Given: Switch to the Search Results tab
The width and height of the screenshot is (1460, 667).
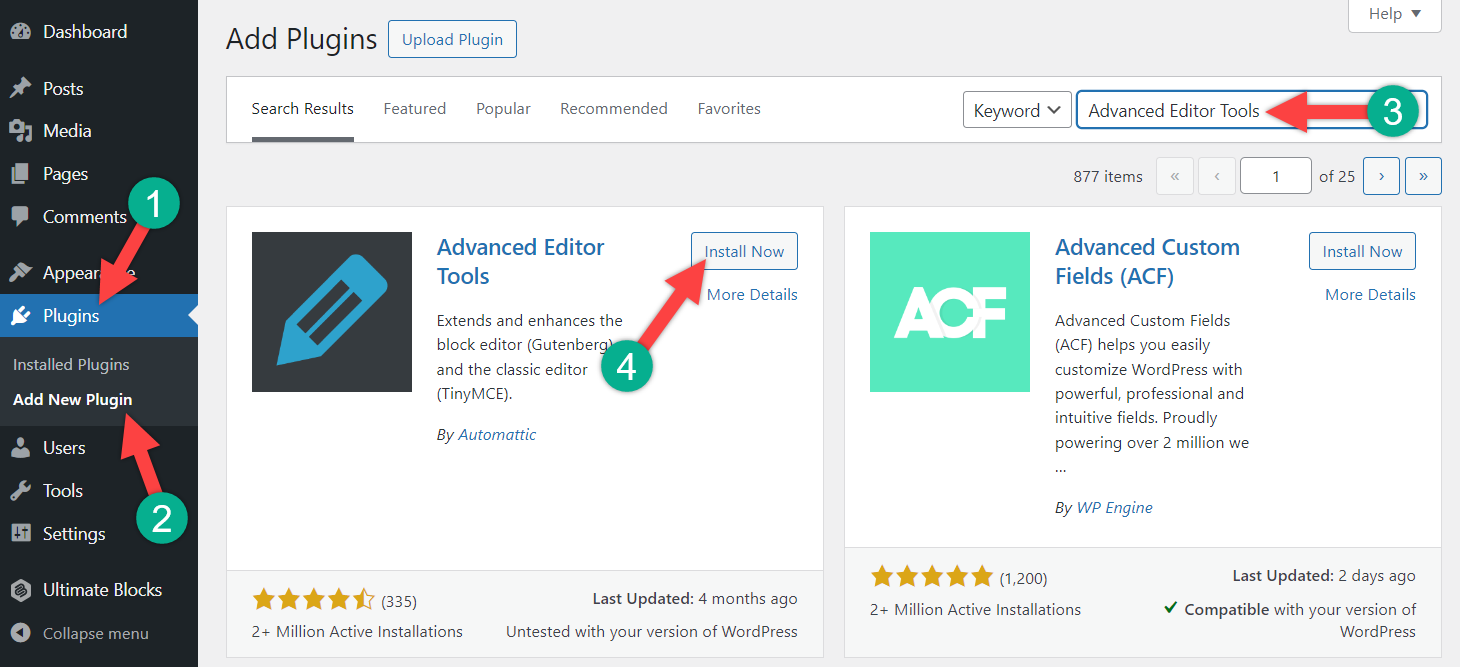Looking at the screenshot, I should click(303, 109).
